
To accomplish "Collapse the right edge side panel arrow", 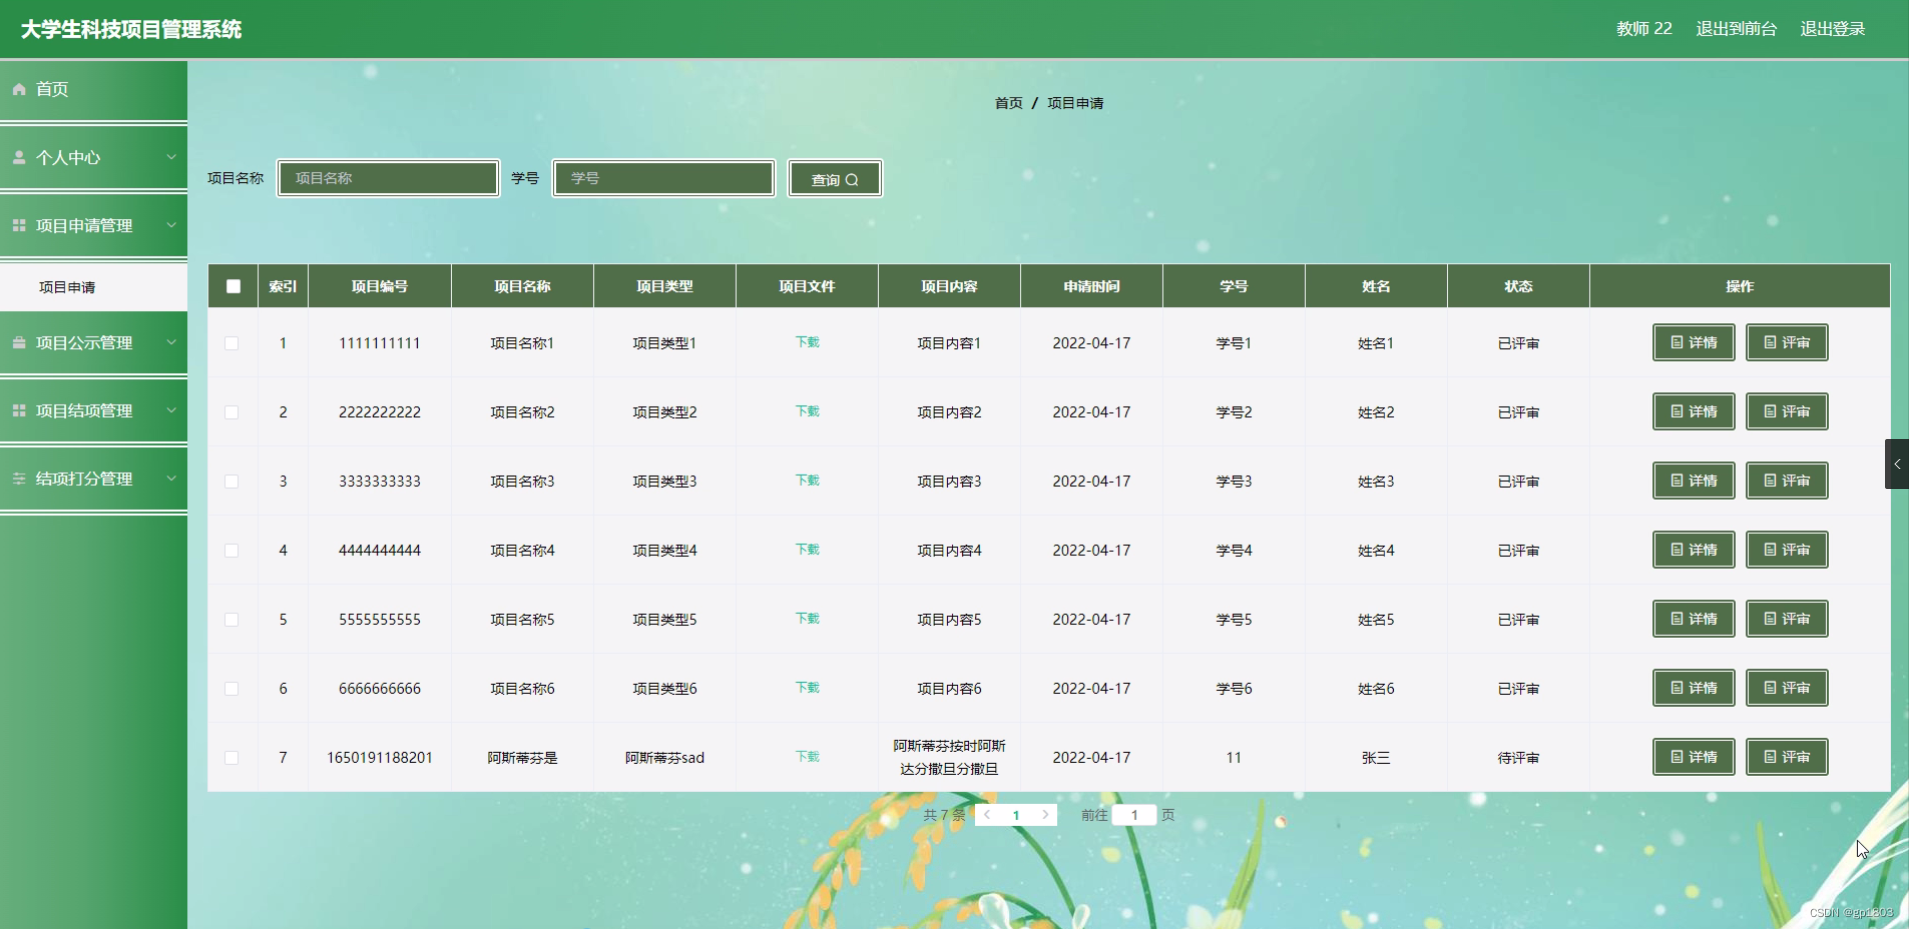I will (x=1897, y=463).
